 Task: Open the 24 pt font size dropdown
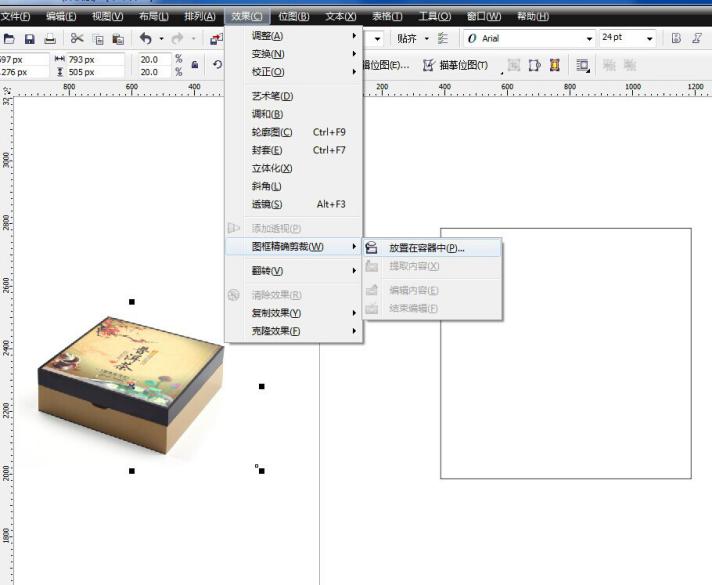pos(649,39)
